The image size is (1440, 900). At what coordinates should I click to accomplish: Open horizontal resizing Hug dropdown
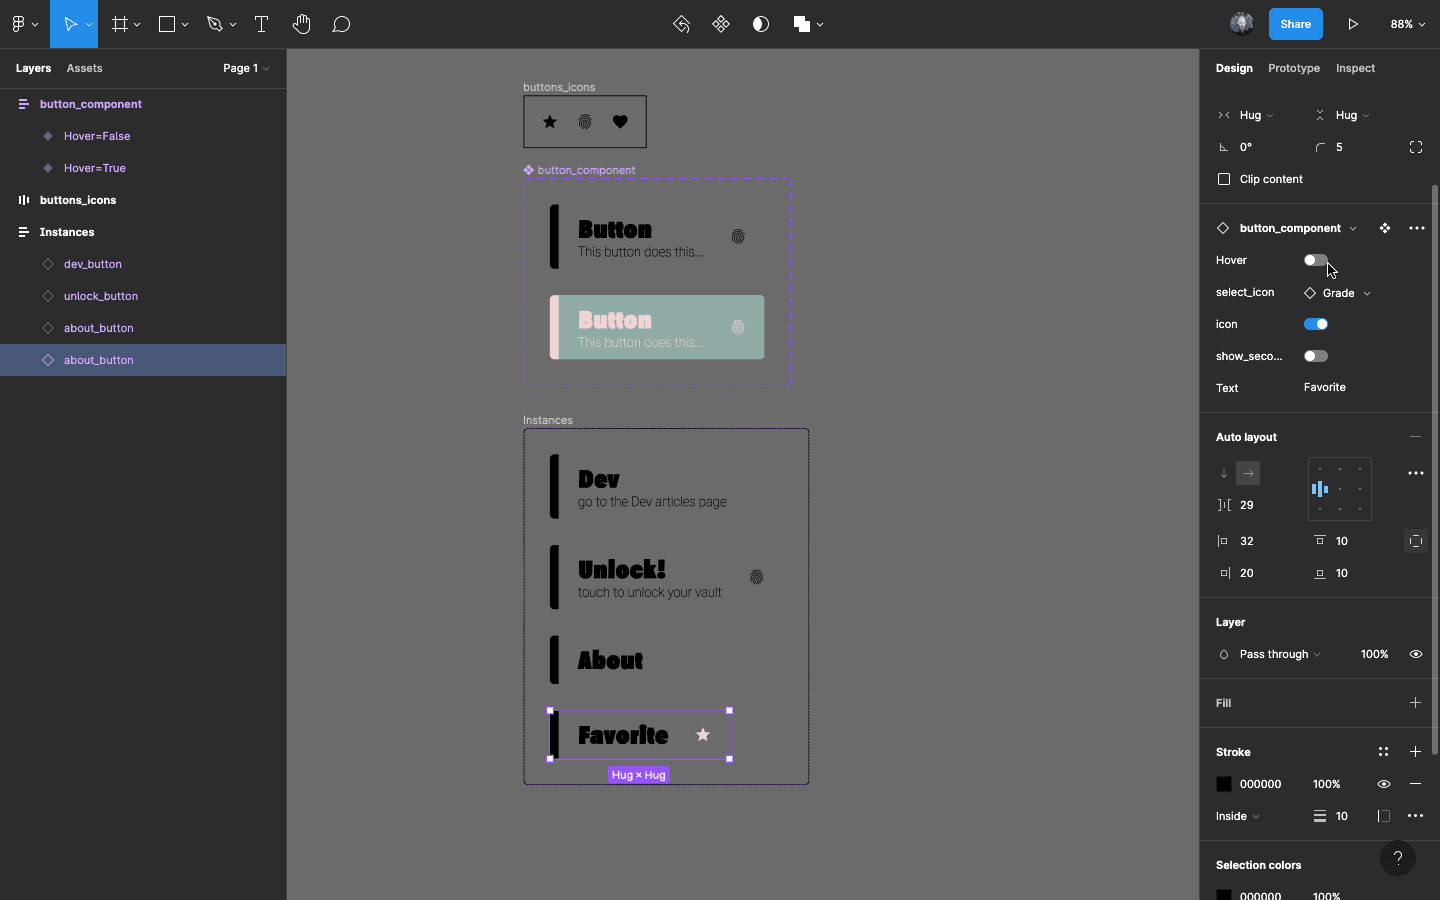point(1256,115)
